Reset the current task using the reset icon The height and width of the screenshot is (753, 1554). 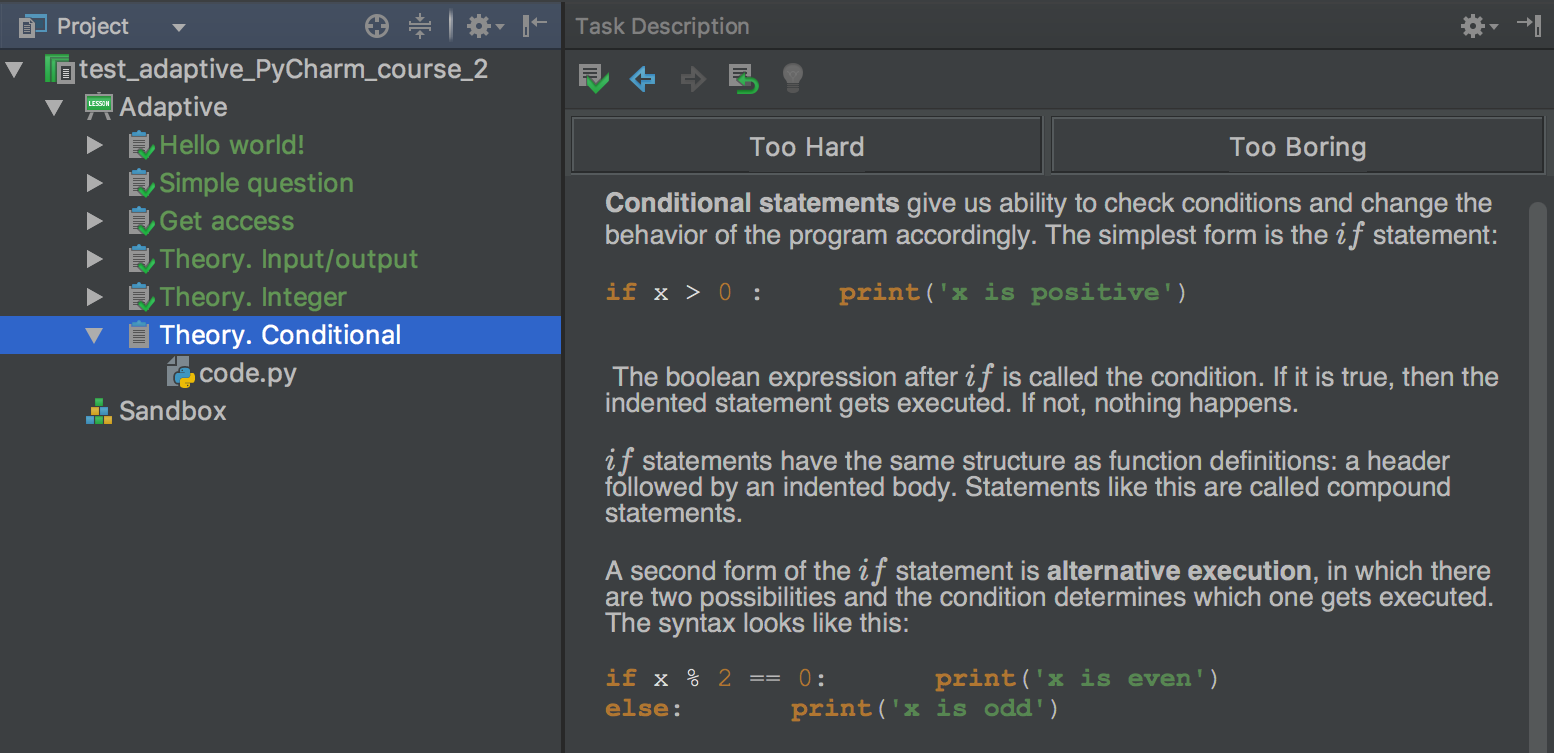pyautogui.click(x=742, y=79)
